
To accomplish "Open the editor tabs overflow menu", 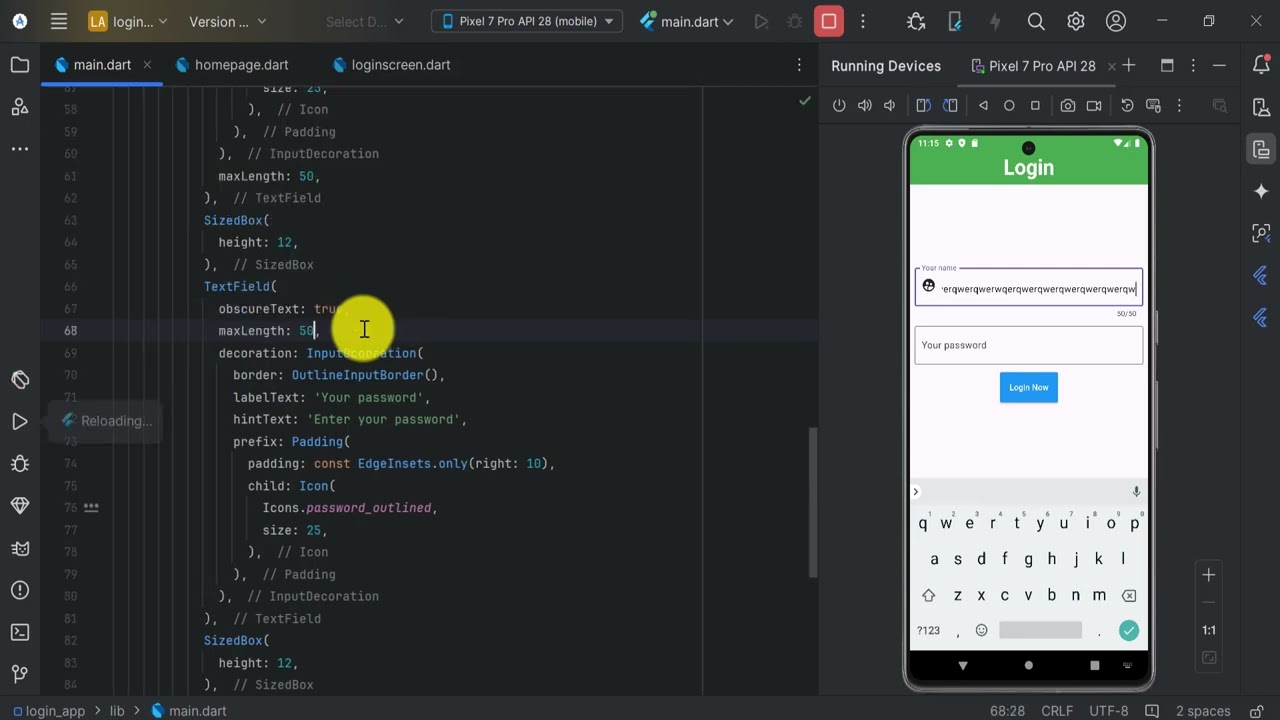I will click(x=799, y=65).
